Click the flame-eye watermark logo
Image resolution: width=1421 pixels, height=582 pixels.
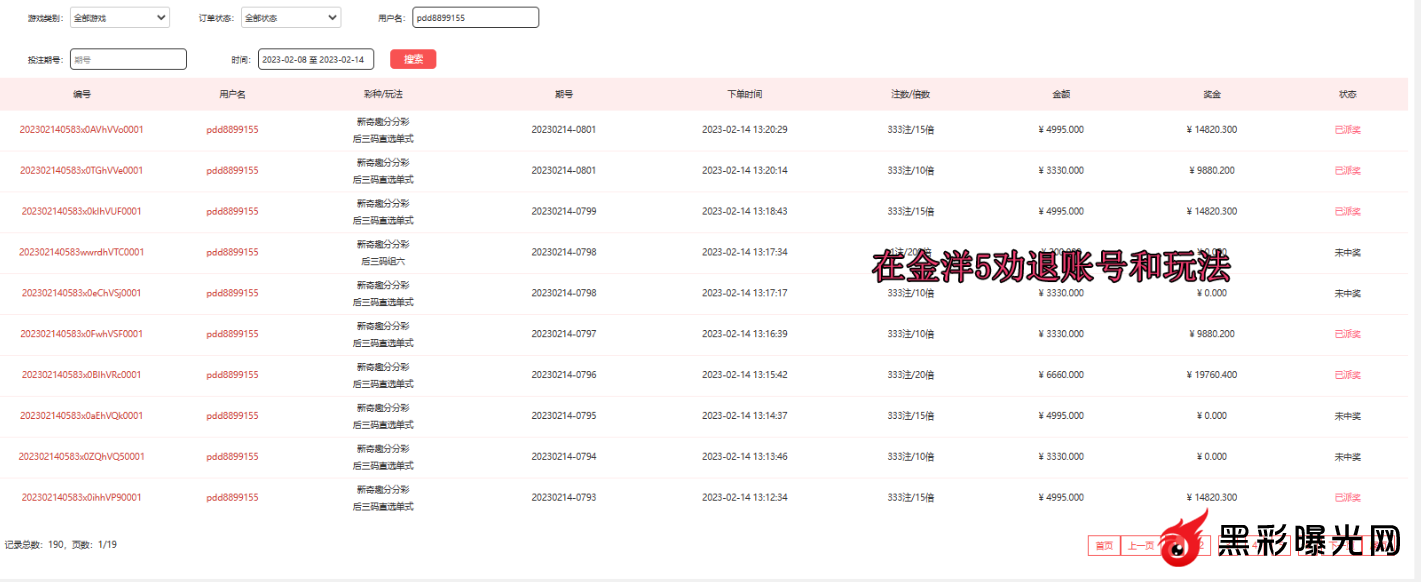pos(1185,543)
